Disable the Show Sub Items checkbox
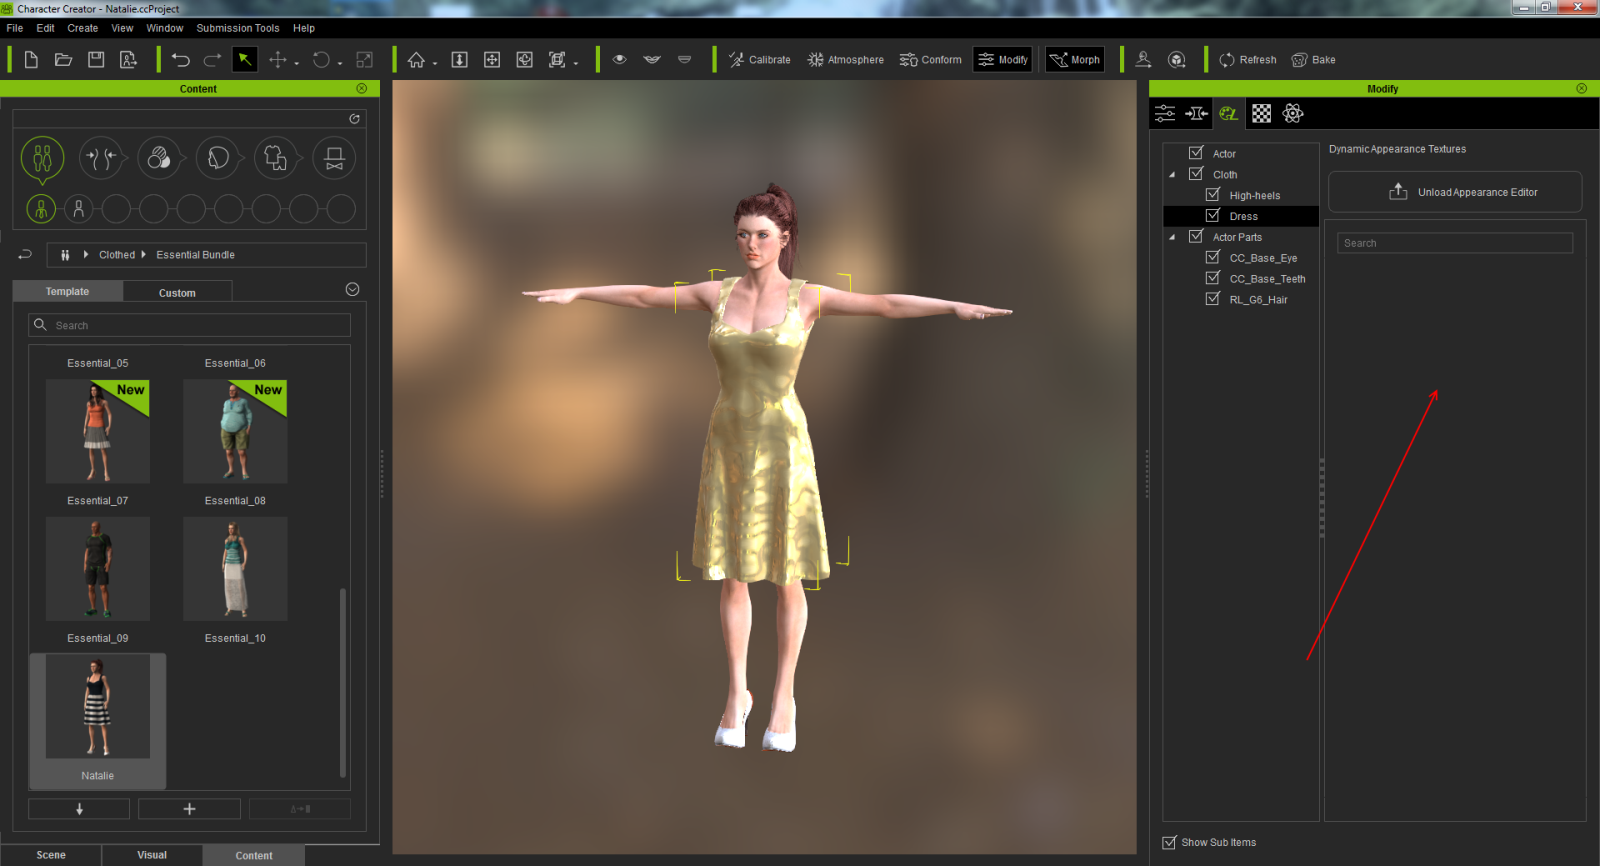 click(1169, 842)
